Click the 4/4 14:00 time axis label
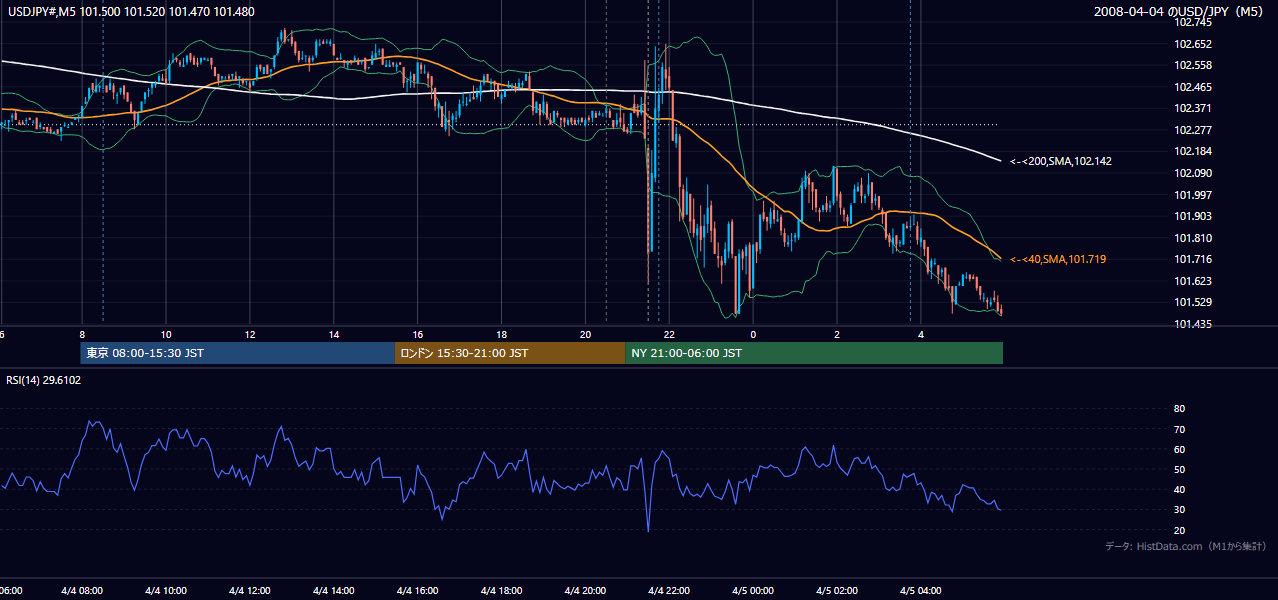The height and width of the screenshot is (600, 1278). 334,591
